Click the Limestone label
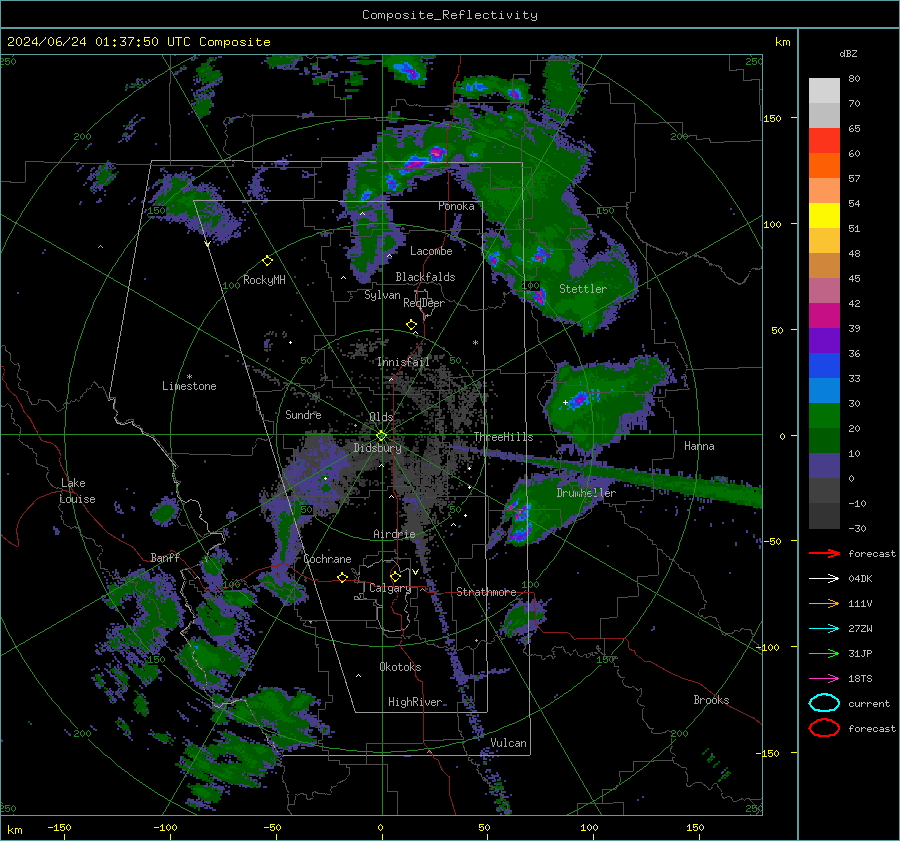The image size is (900, 841). [x=189, y=386]
